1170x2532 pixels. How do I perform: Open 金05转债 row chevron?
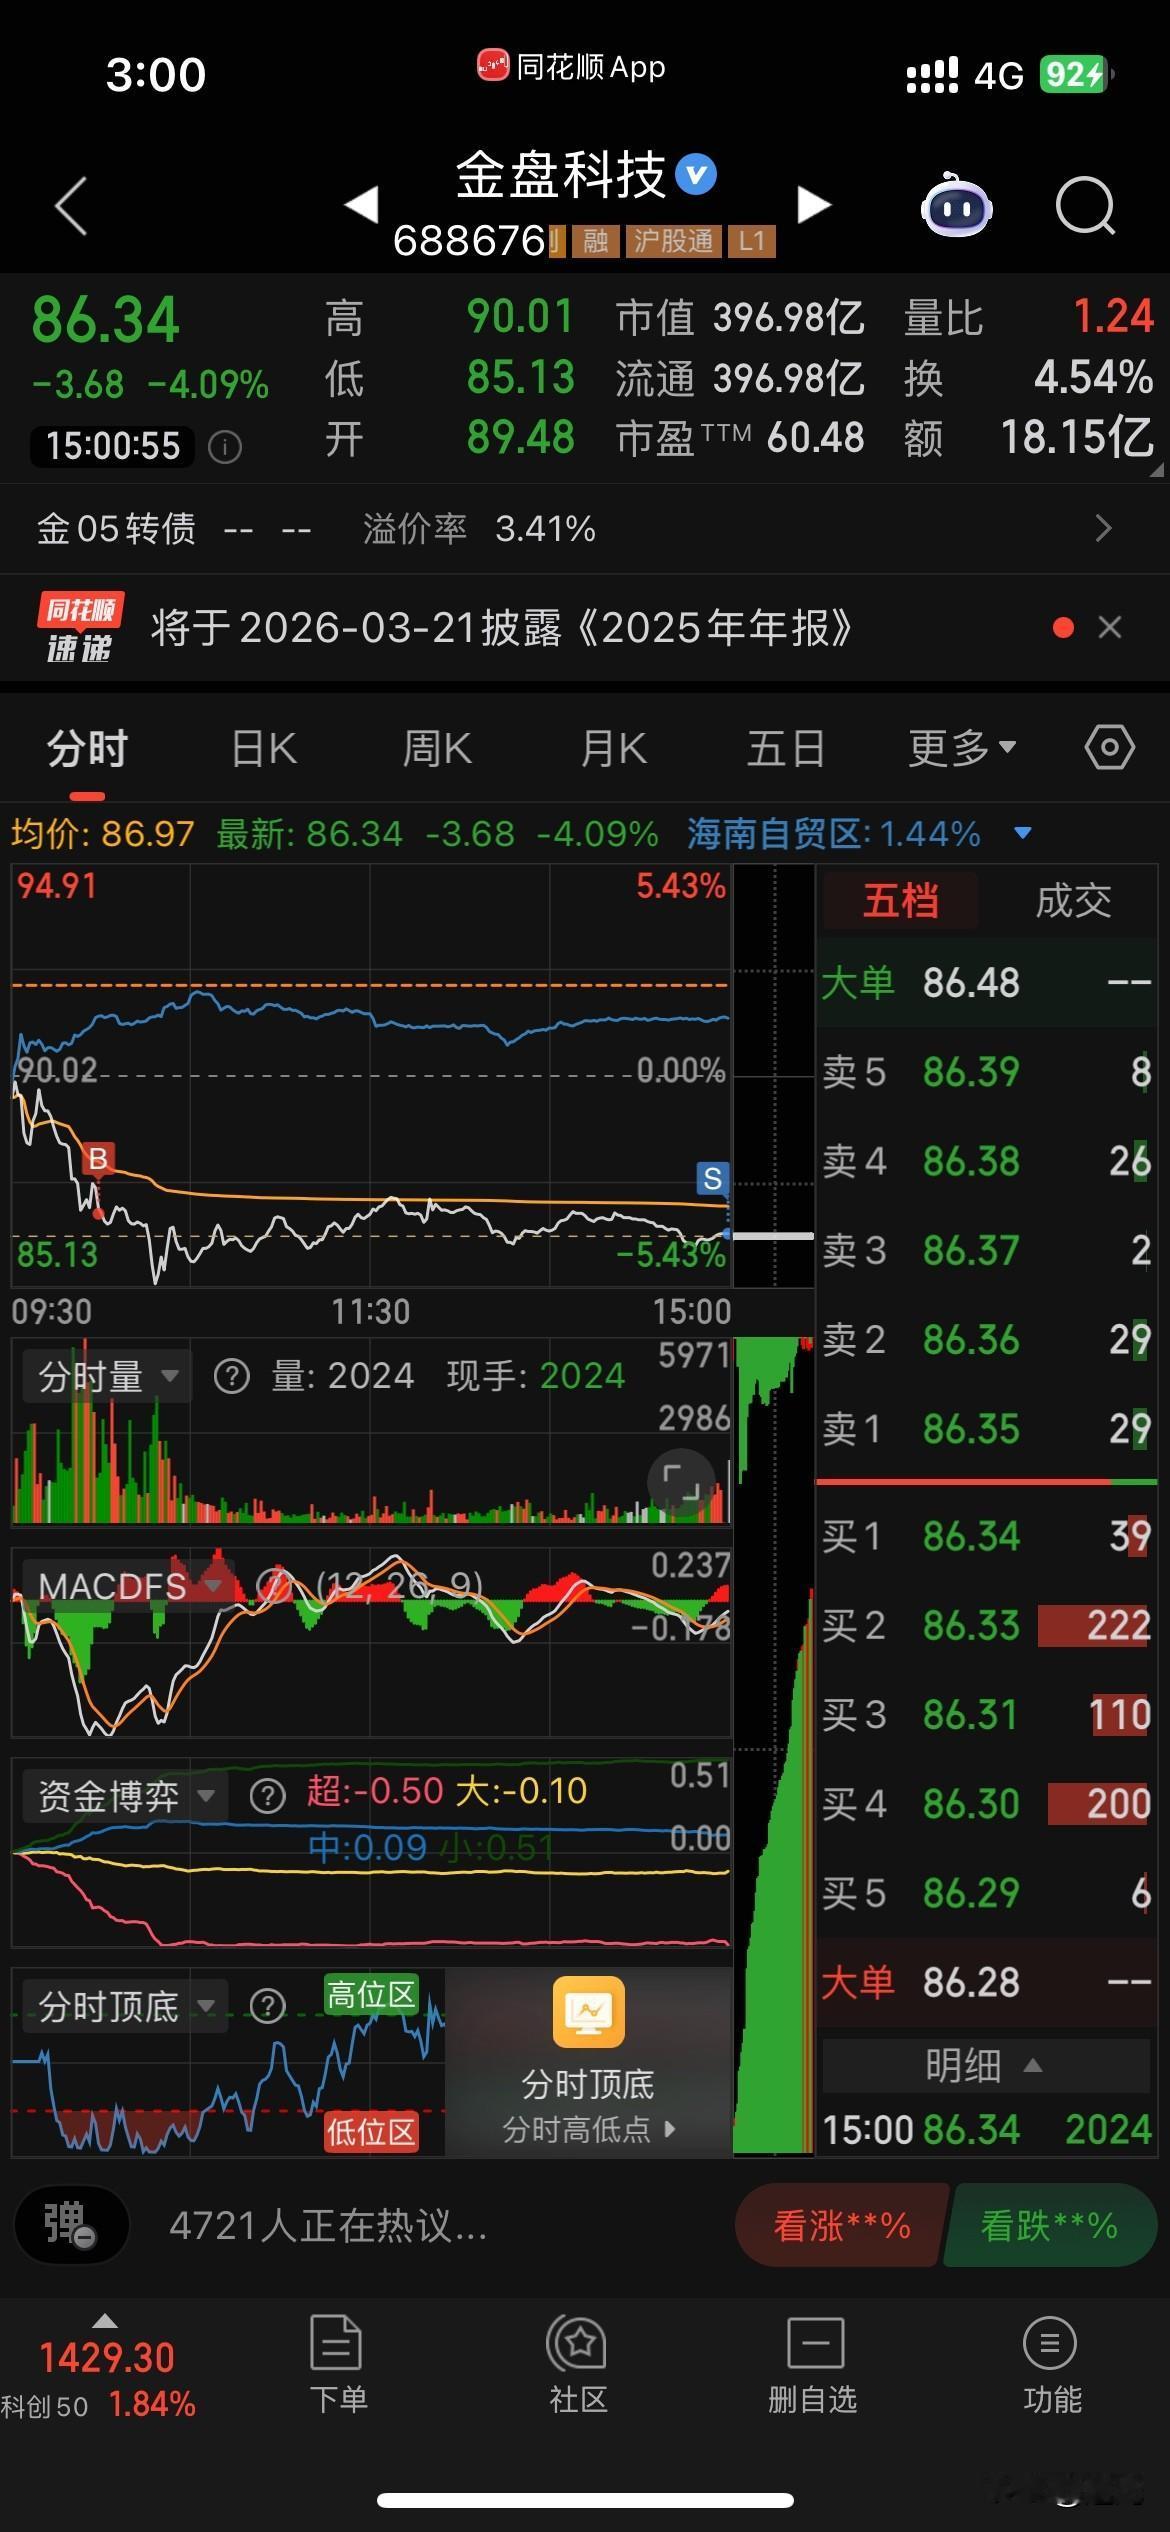[x=1103, y=528]
